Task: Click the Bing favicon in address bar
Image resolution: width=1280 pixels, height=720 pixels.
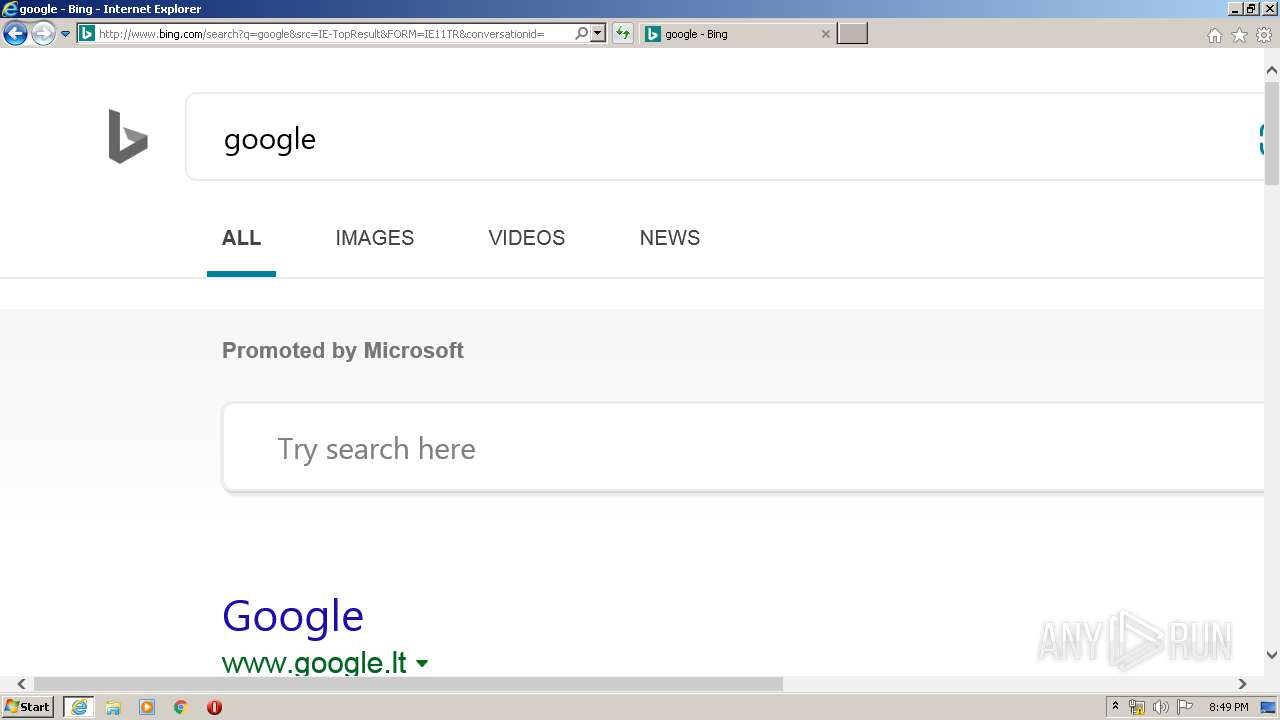Action: tap(87, 34)
